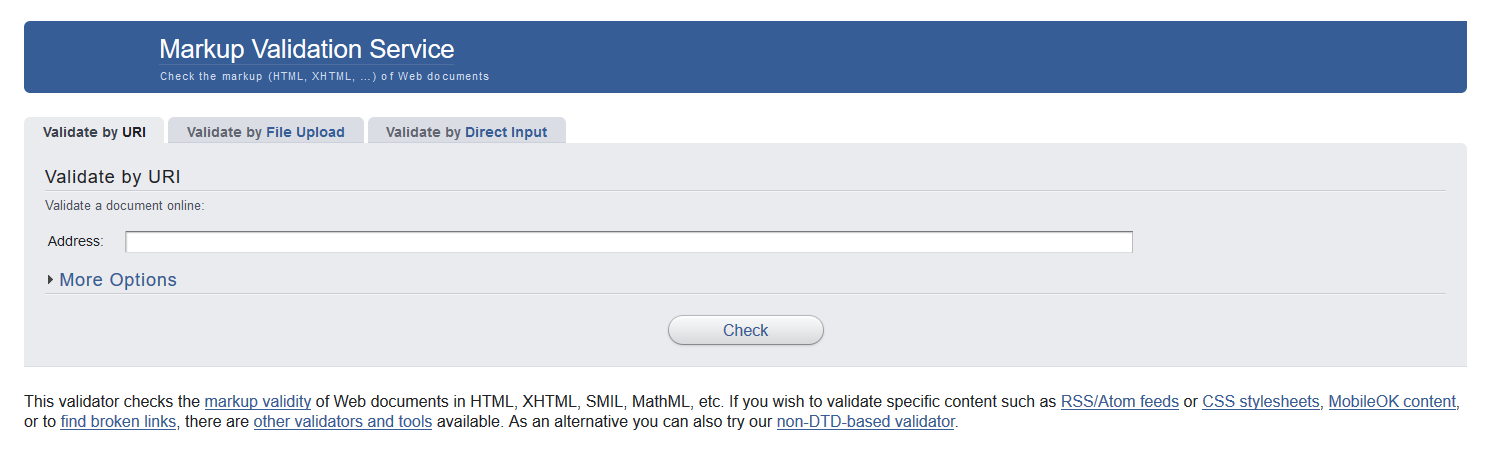Open the RSS/Atom feeds link
Viewport: 1487px width, 449px height.
pos(1120,402)
